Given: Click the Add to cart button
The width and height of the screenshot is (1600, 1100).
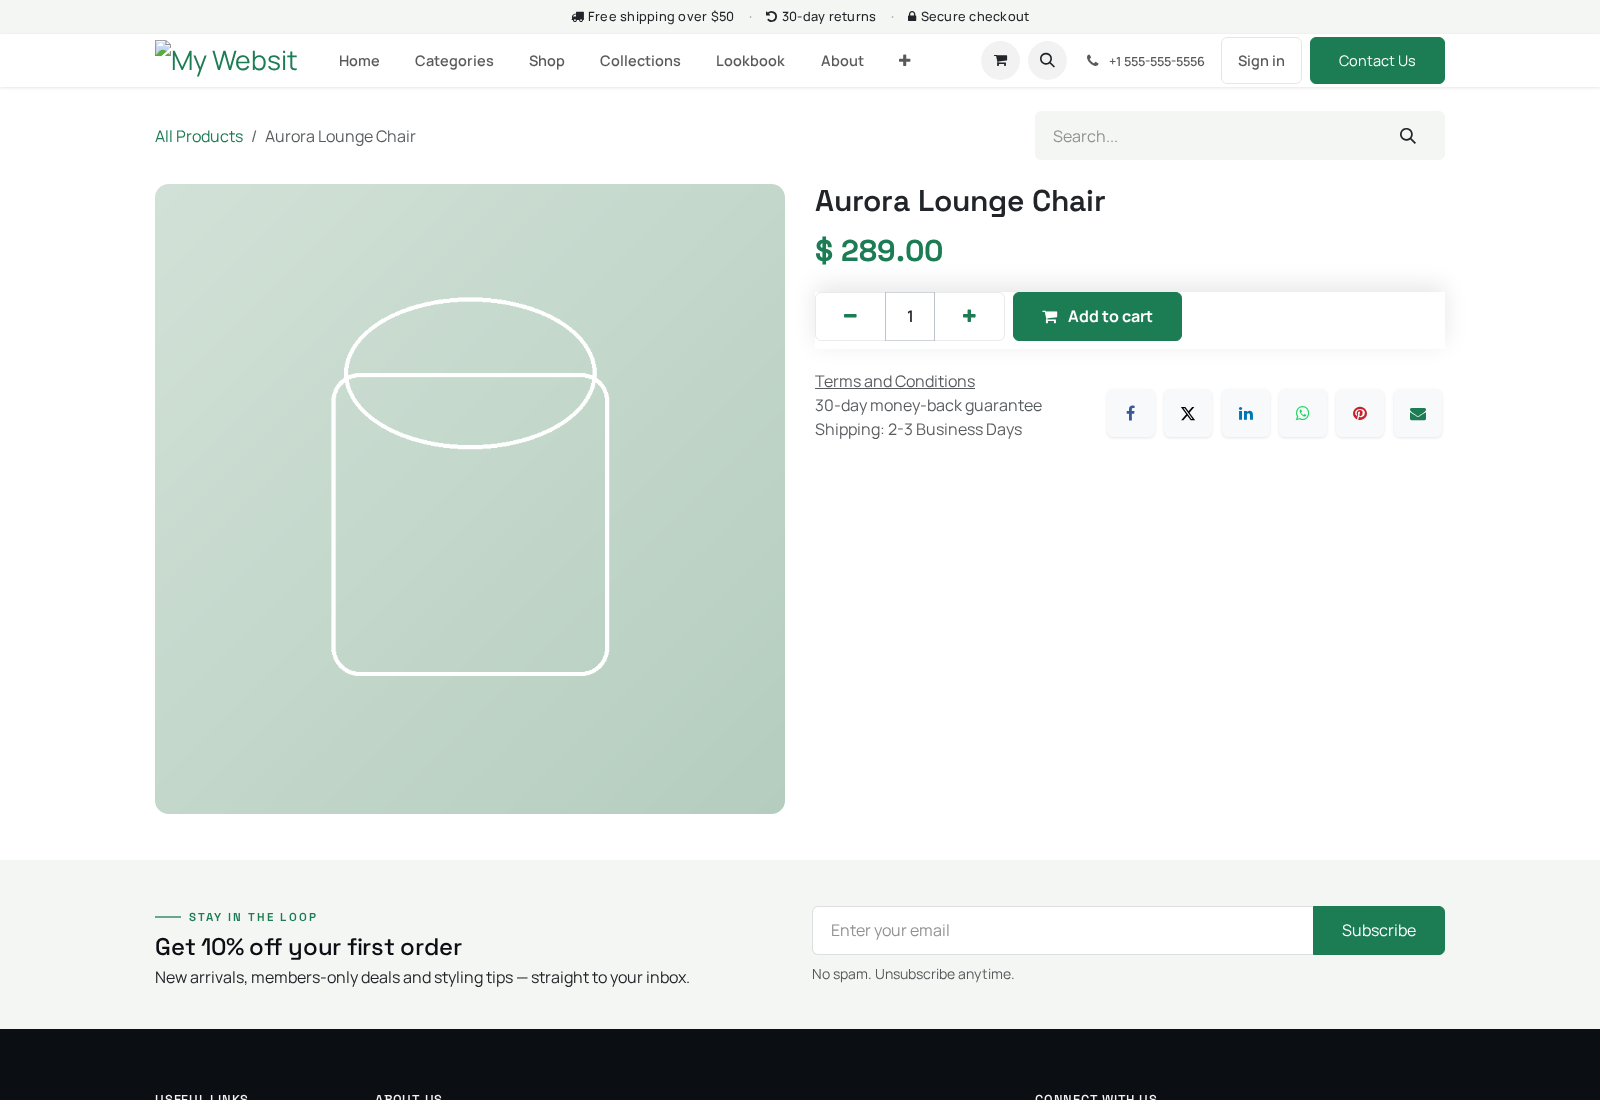Looking at the screenshot, I should tap(1097, 316).
